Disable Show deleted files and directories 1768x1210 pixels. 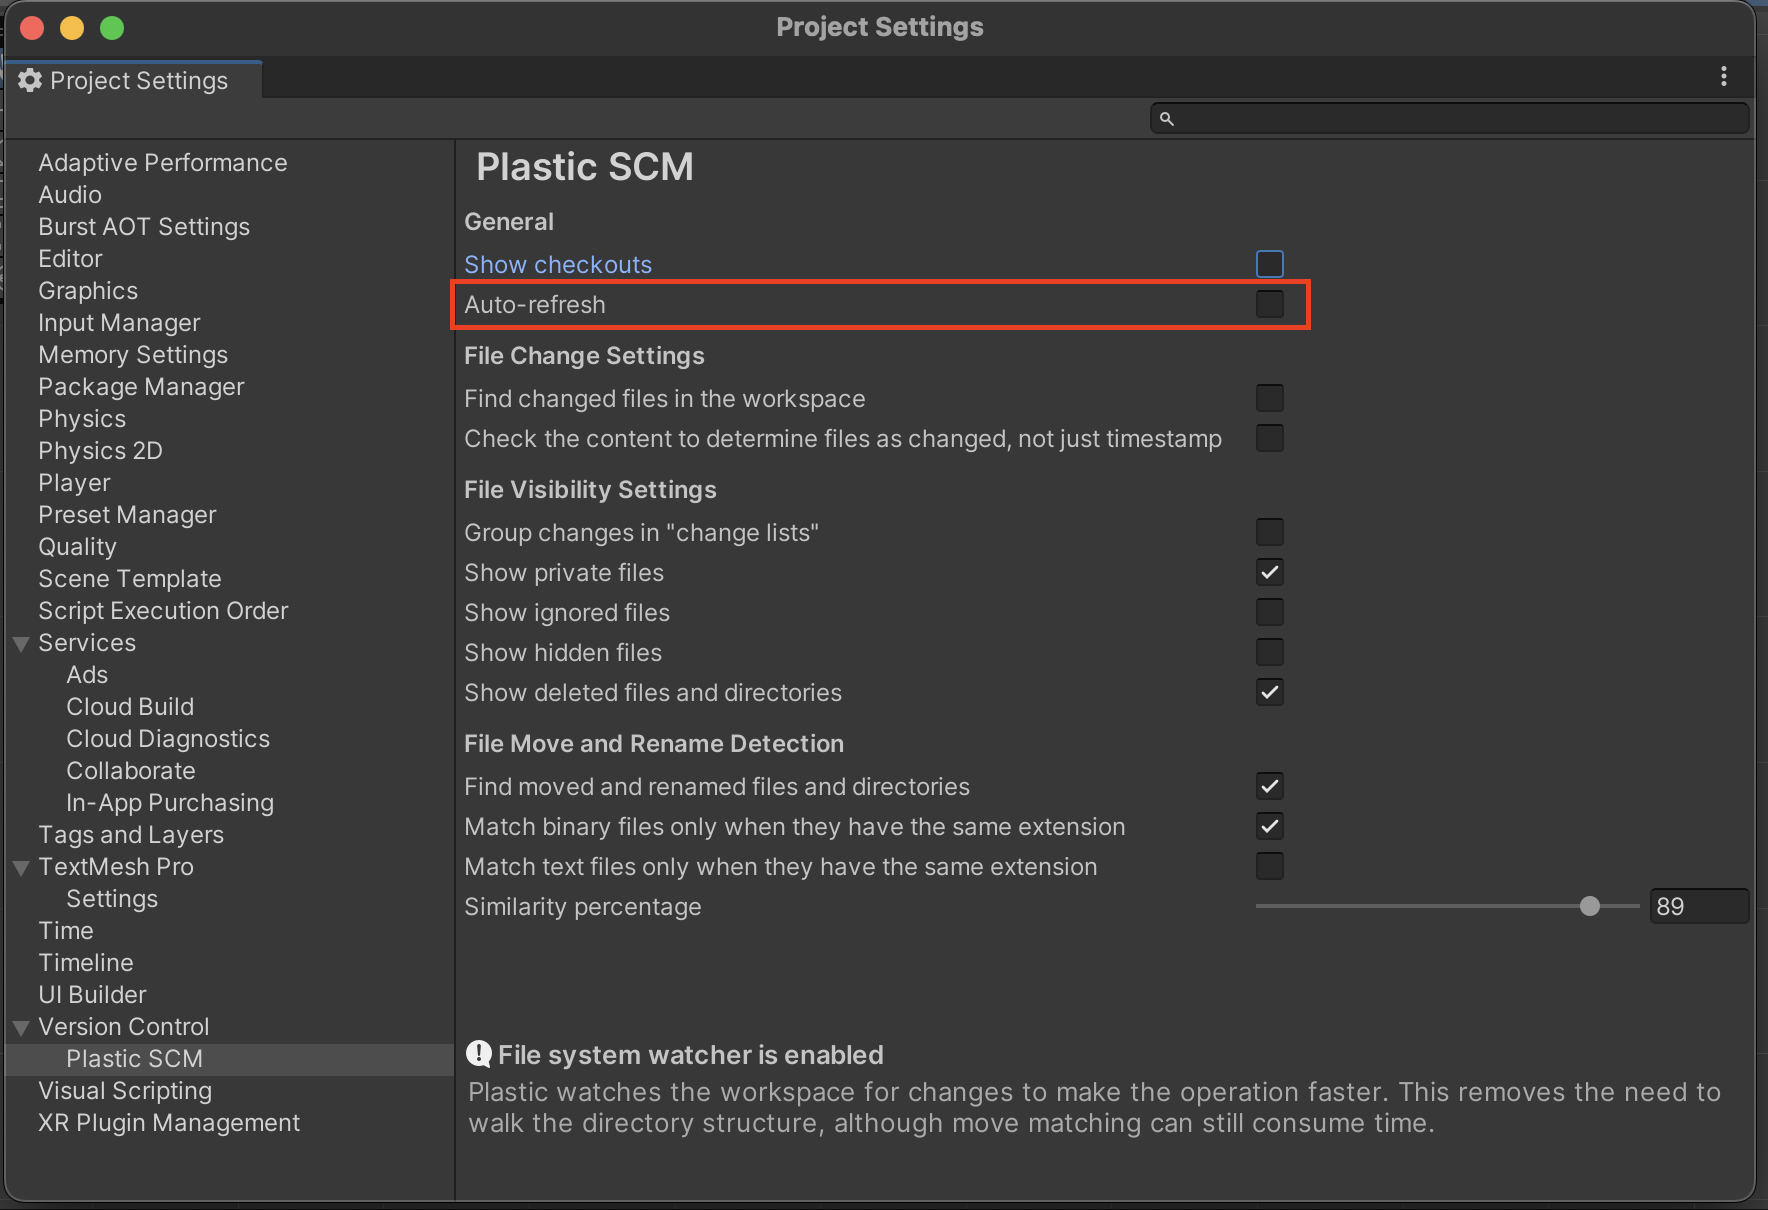coord(1269,693)
